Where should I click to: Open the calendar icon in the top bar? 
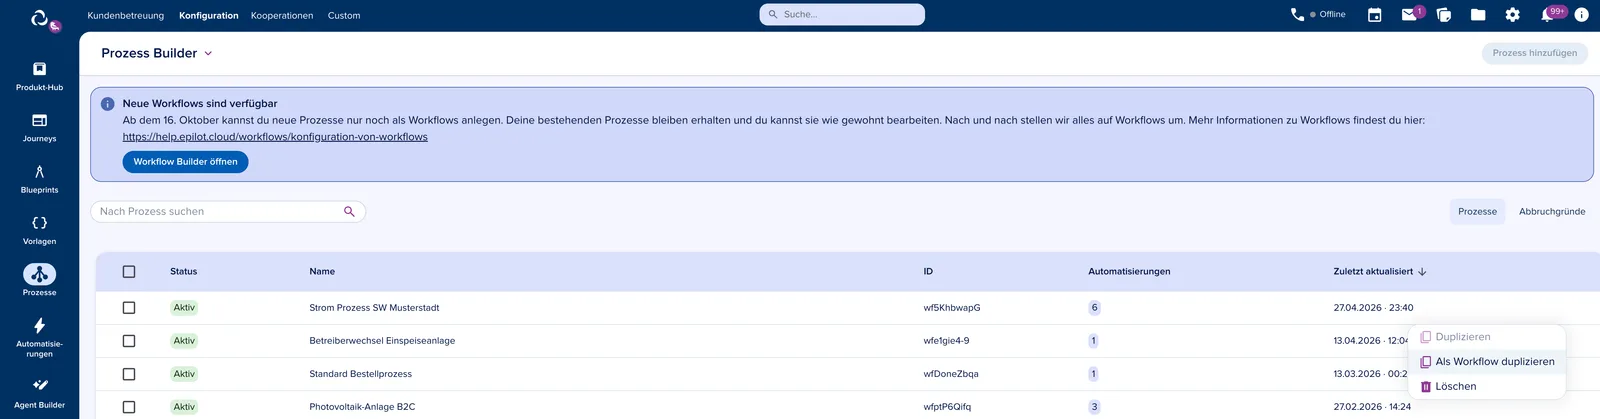pos(1374,15)
